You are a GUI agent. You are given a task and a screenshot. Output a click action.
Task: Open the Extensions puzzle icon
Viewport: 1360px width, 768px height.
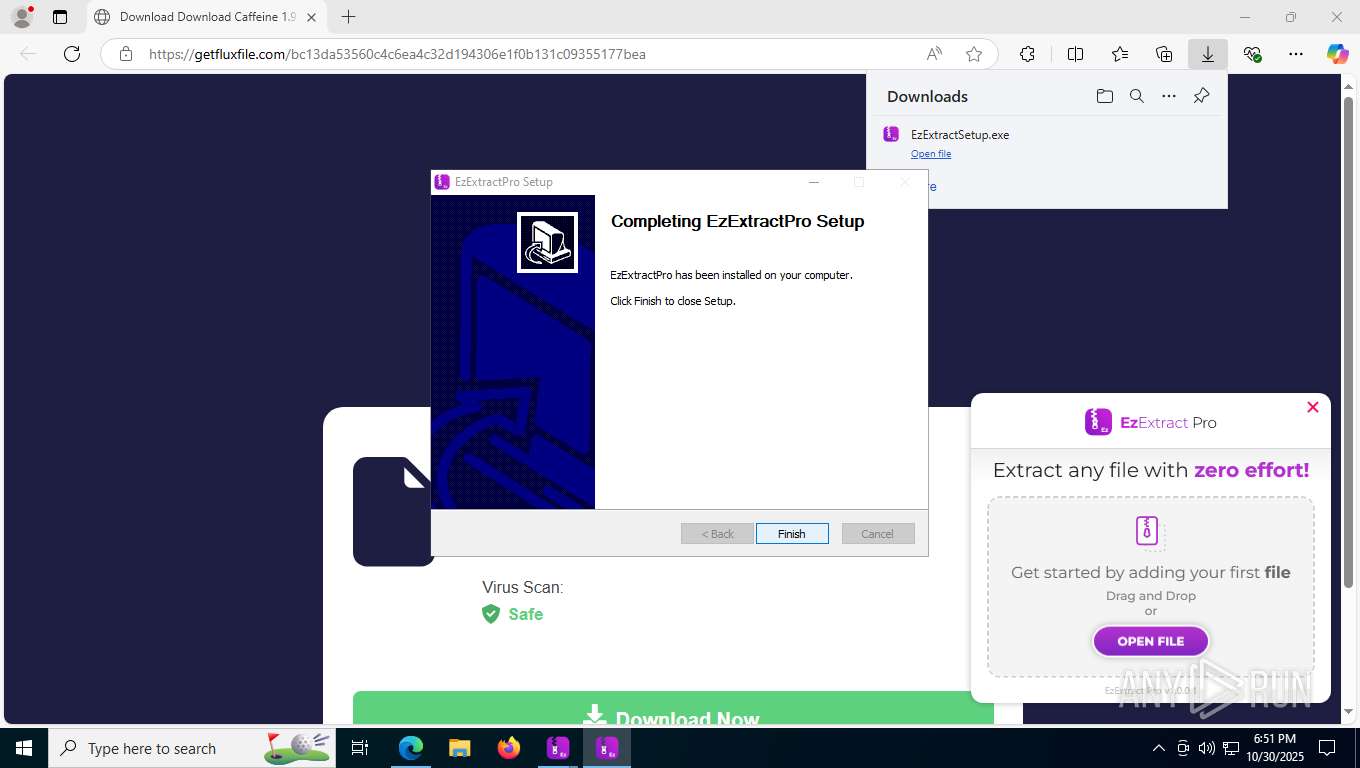coord(1027,54)
